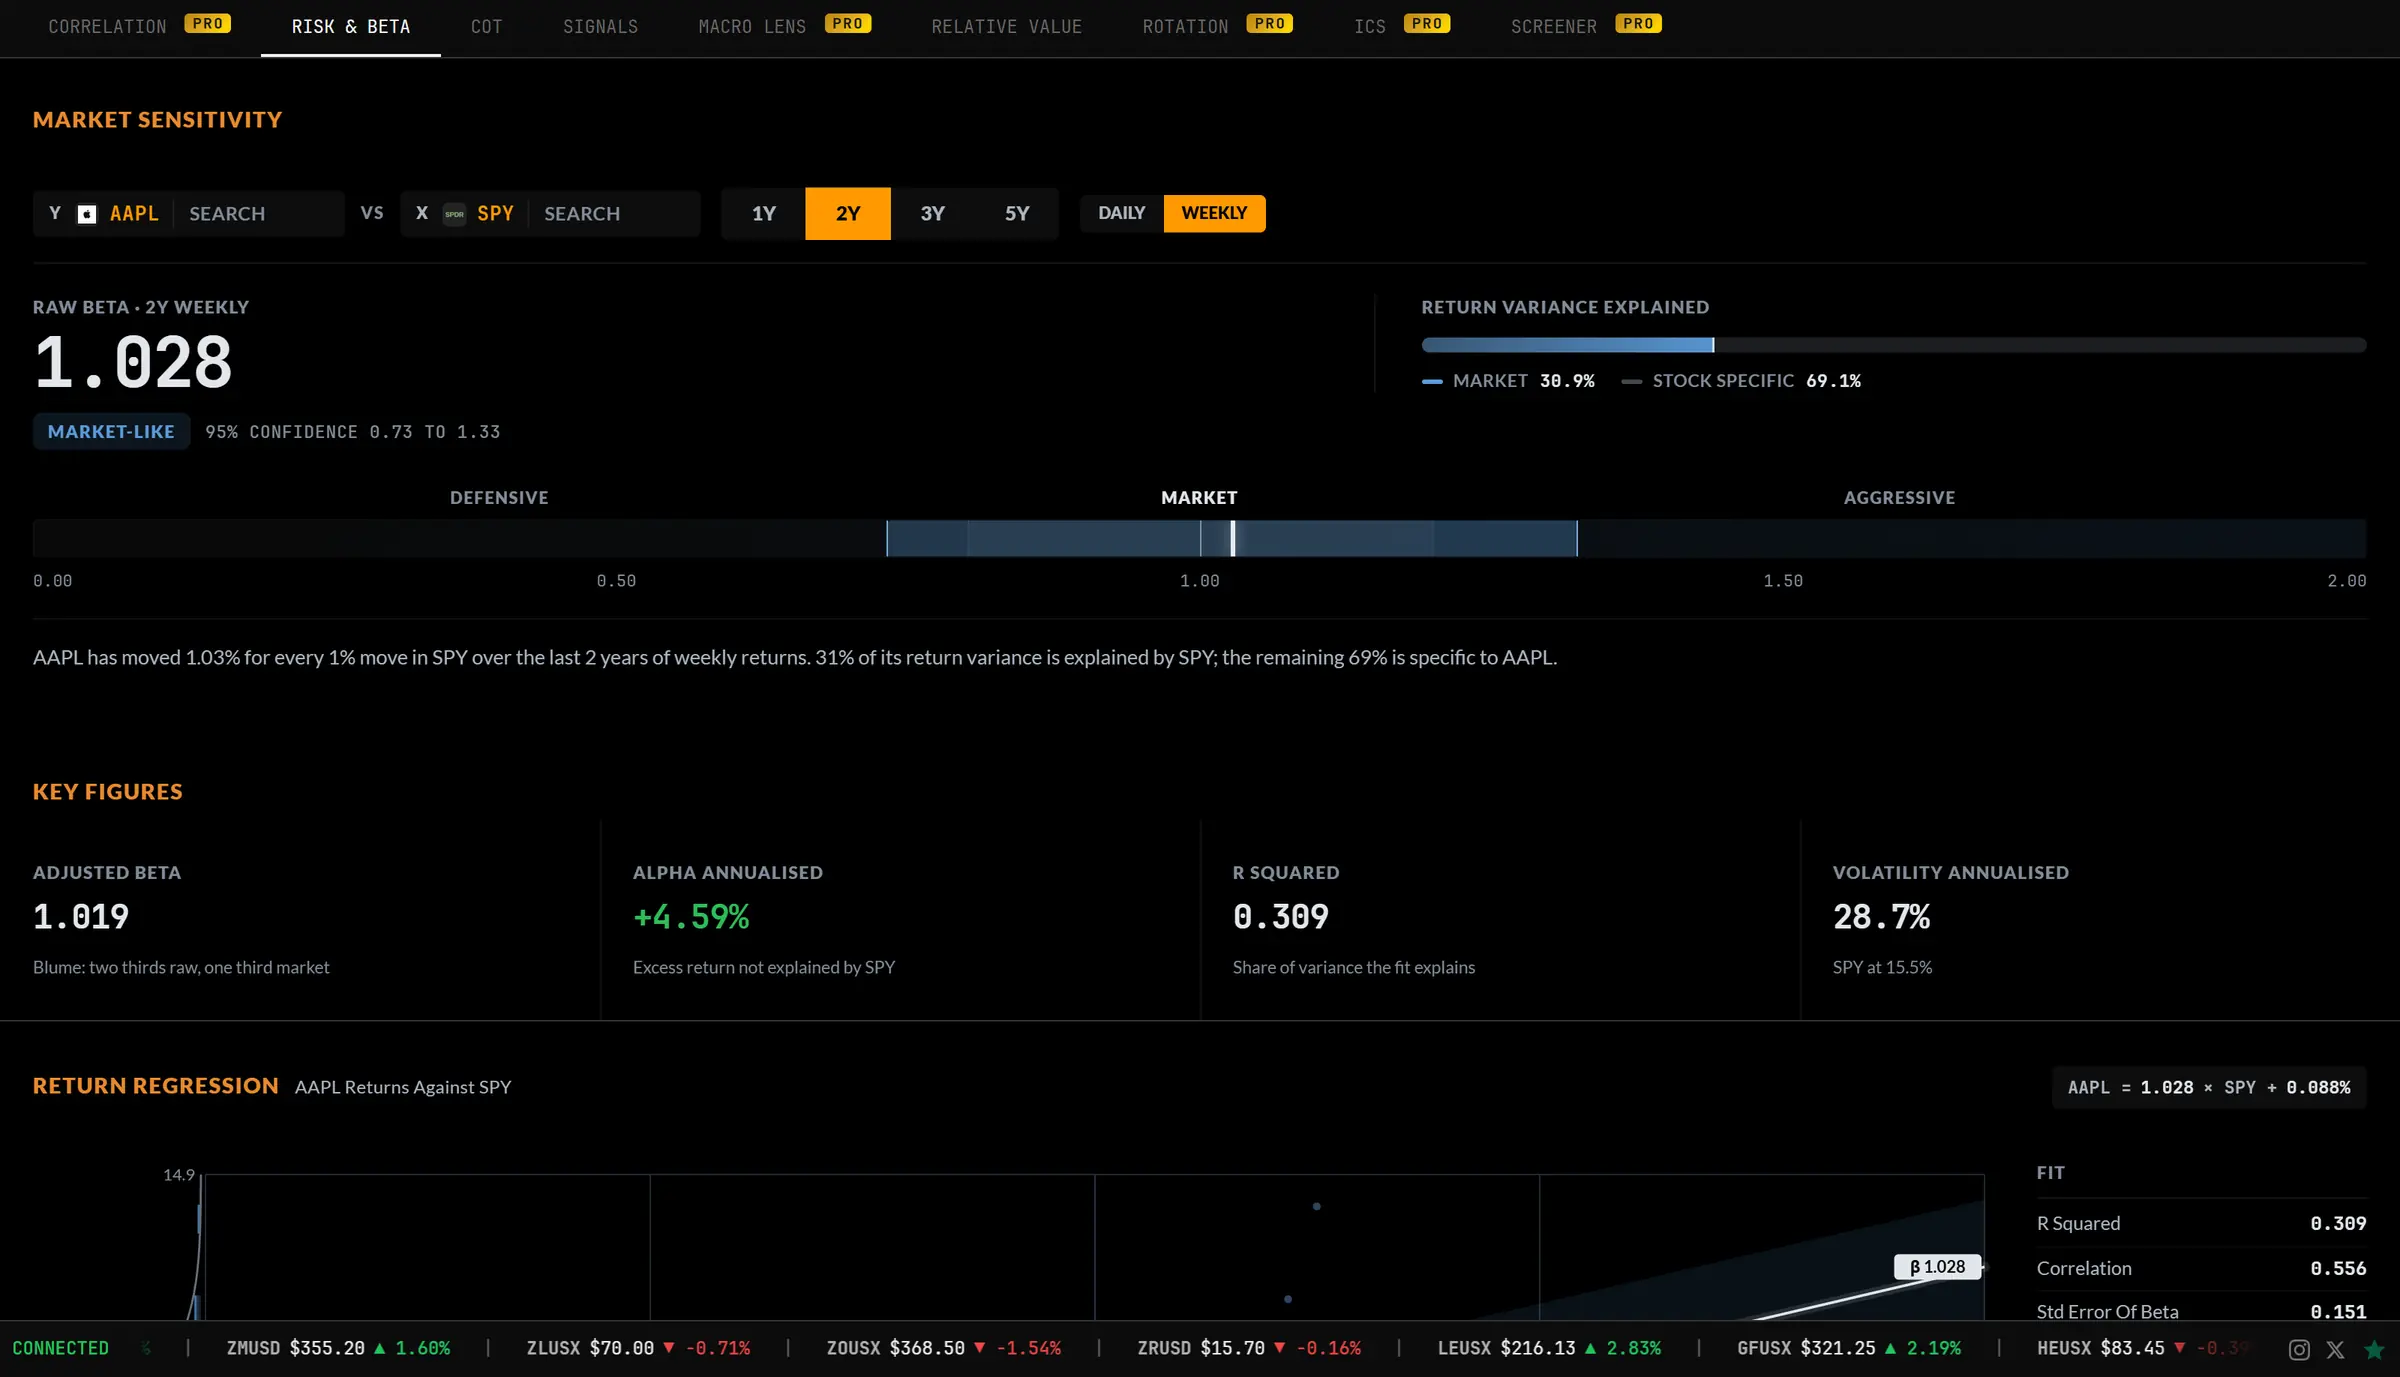This screenshot has height=1377, width=2400.
Task: Click the 14.9 y-axis label on the chart
Action: click(x=179, y=1175)
